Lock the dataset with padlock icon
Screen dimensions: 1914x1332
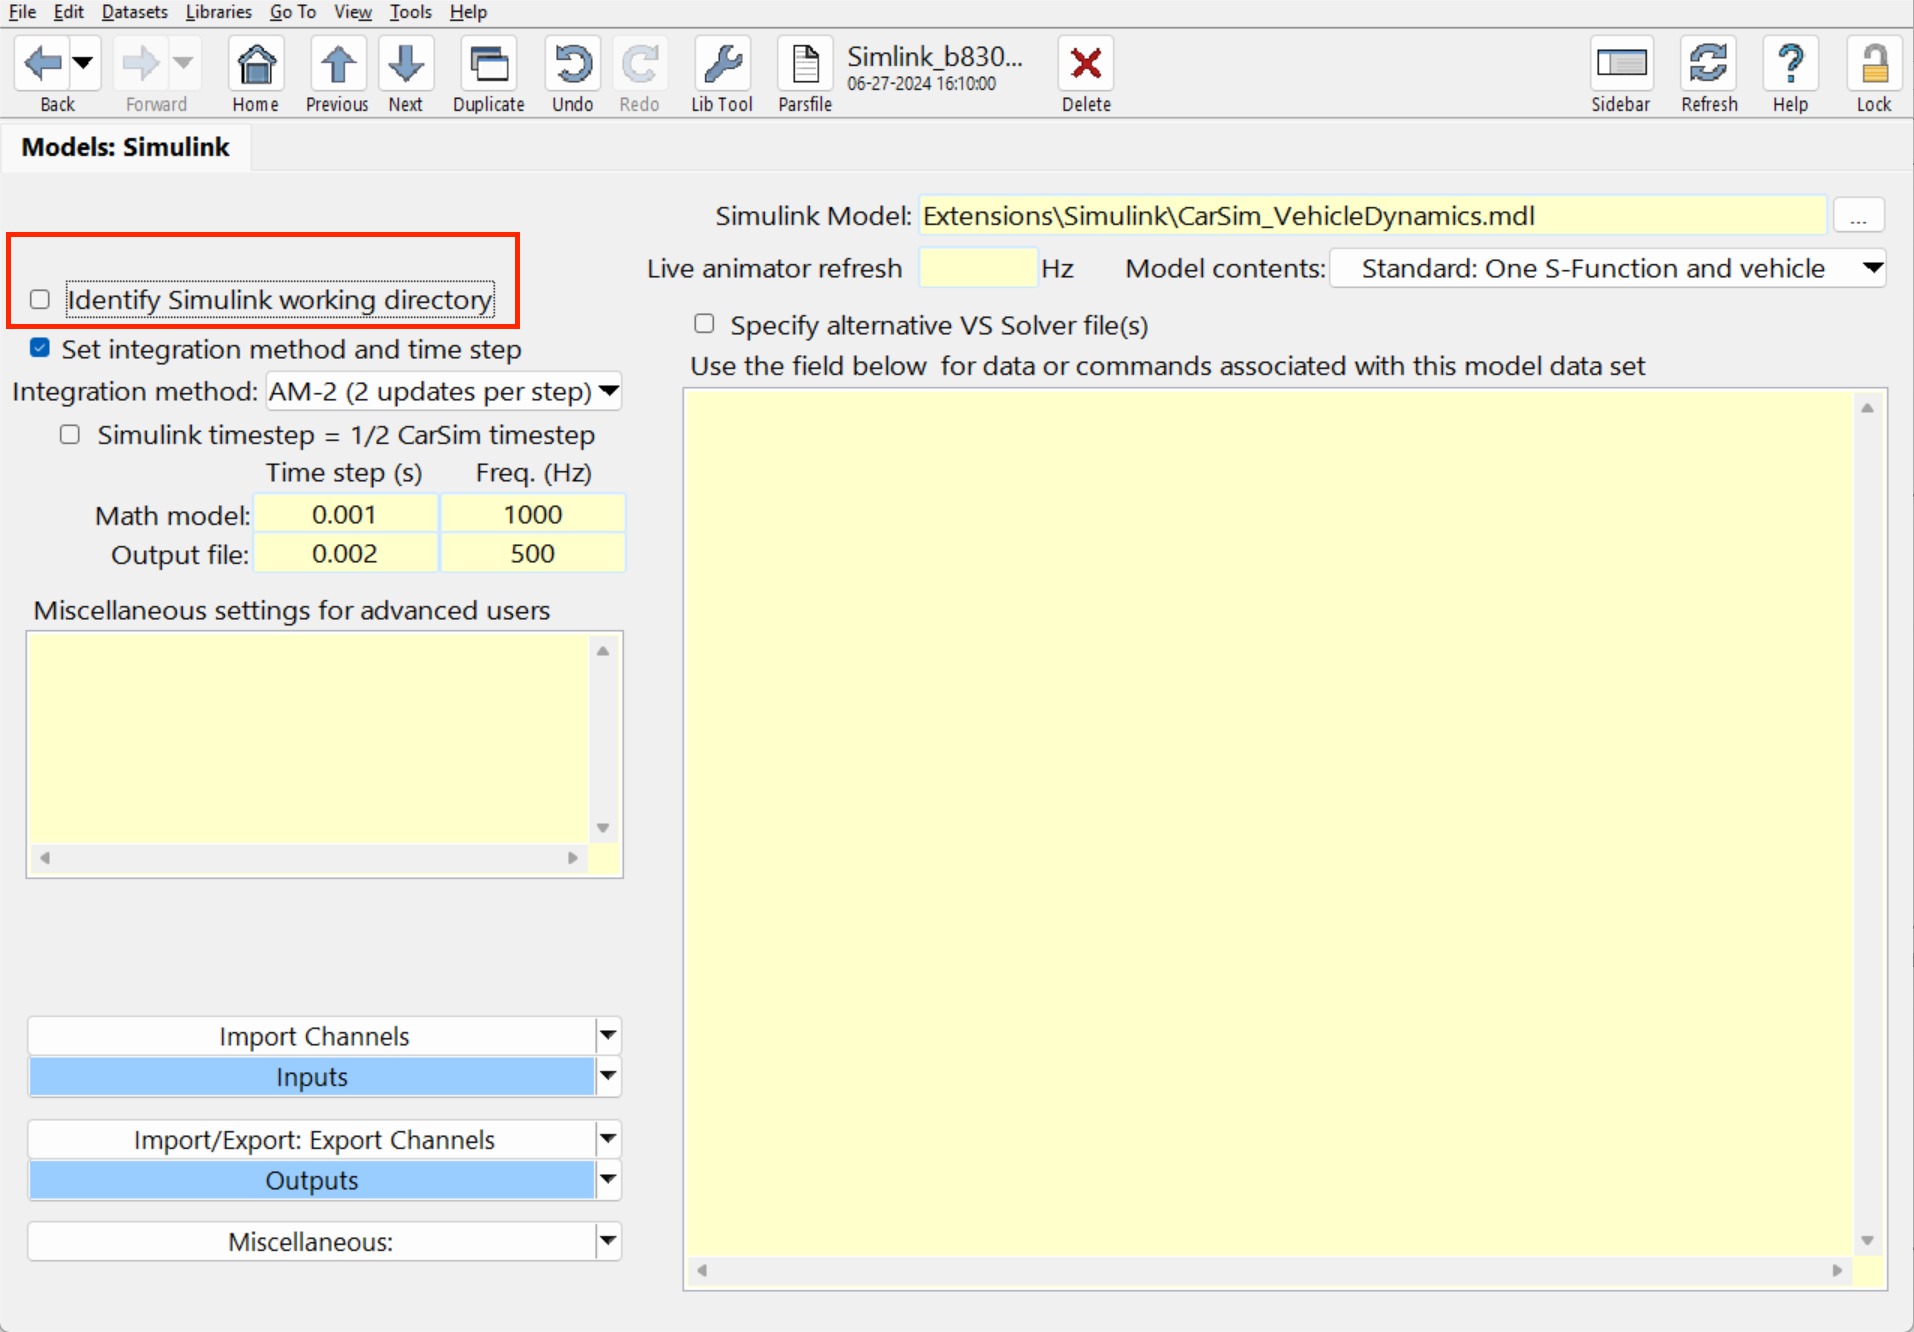1874,64
